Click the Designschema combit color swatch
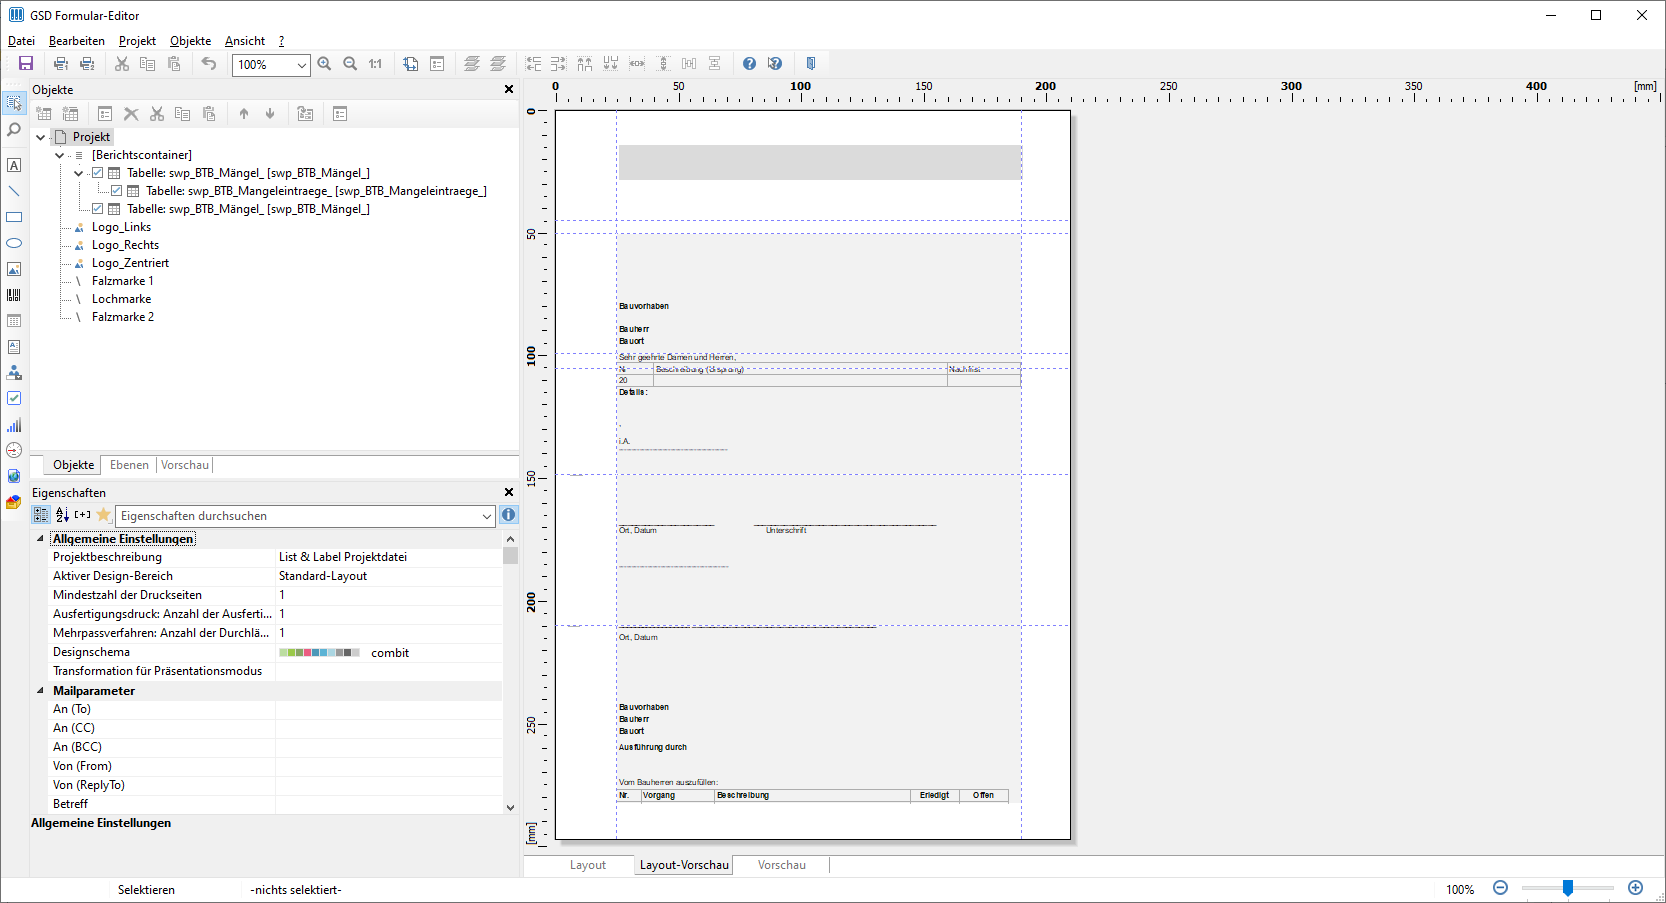 pyautogui.click(x=319, y=653)
